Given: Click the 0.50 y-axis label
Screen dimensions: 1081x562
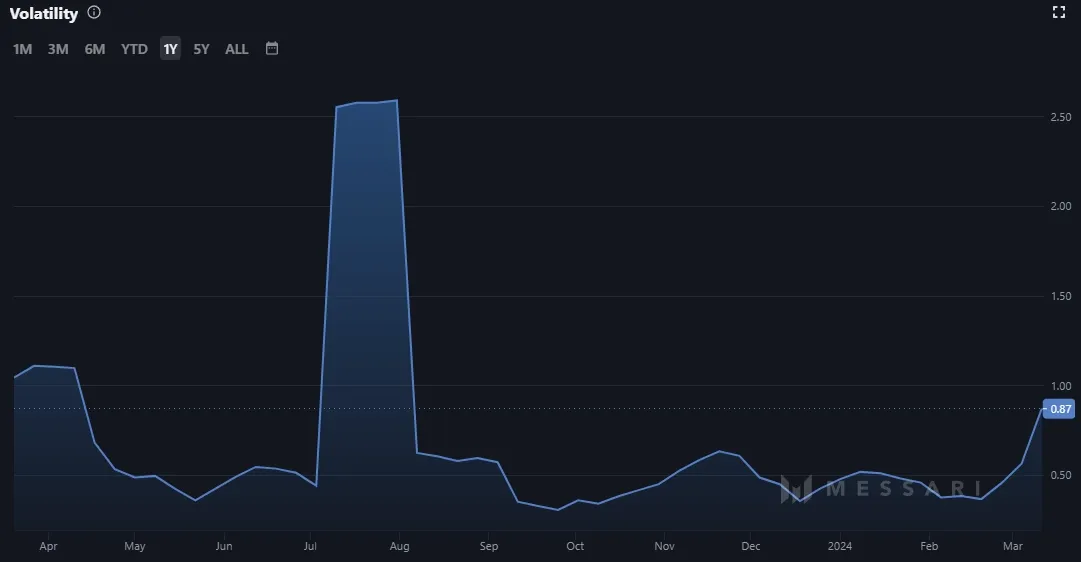Looking at the screenshot, I should 1061,475.
